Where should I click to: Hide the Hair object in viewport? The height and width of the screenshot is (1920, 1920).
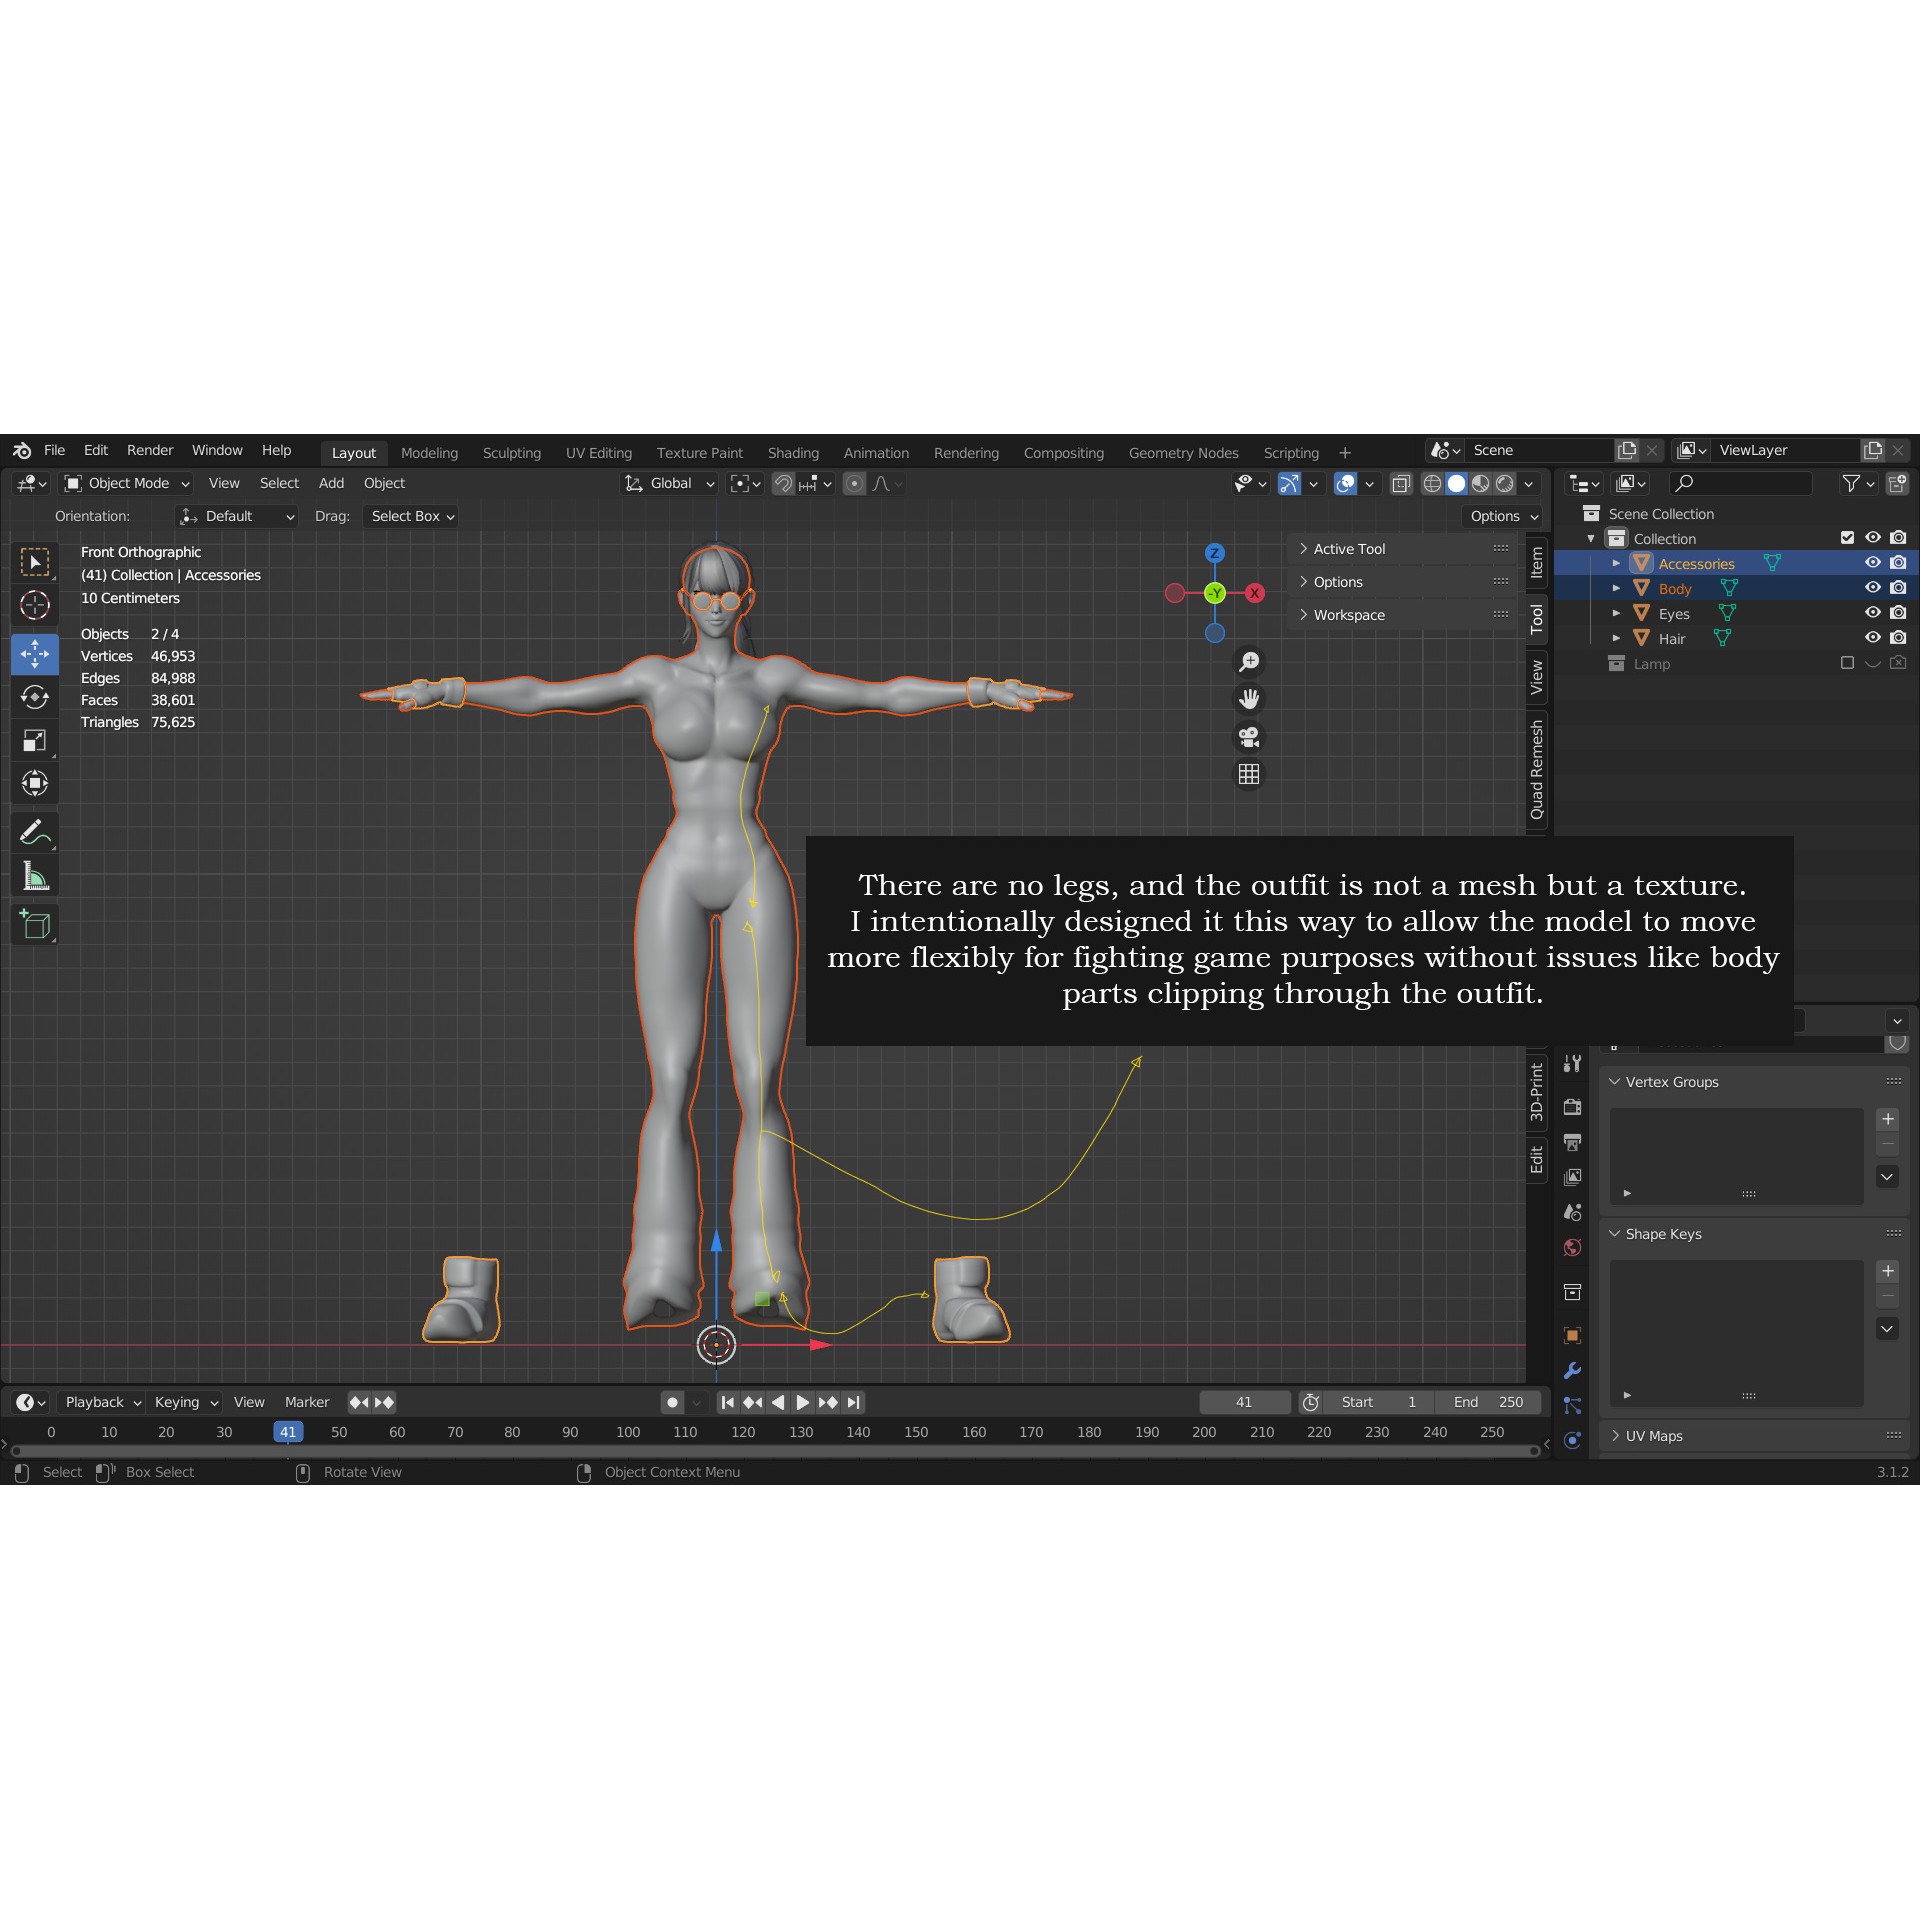tap(1873, 638)
